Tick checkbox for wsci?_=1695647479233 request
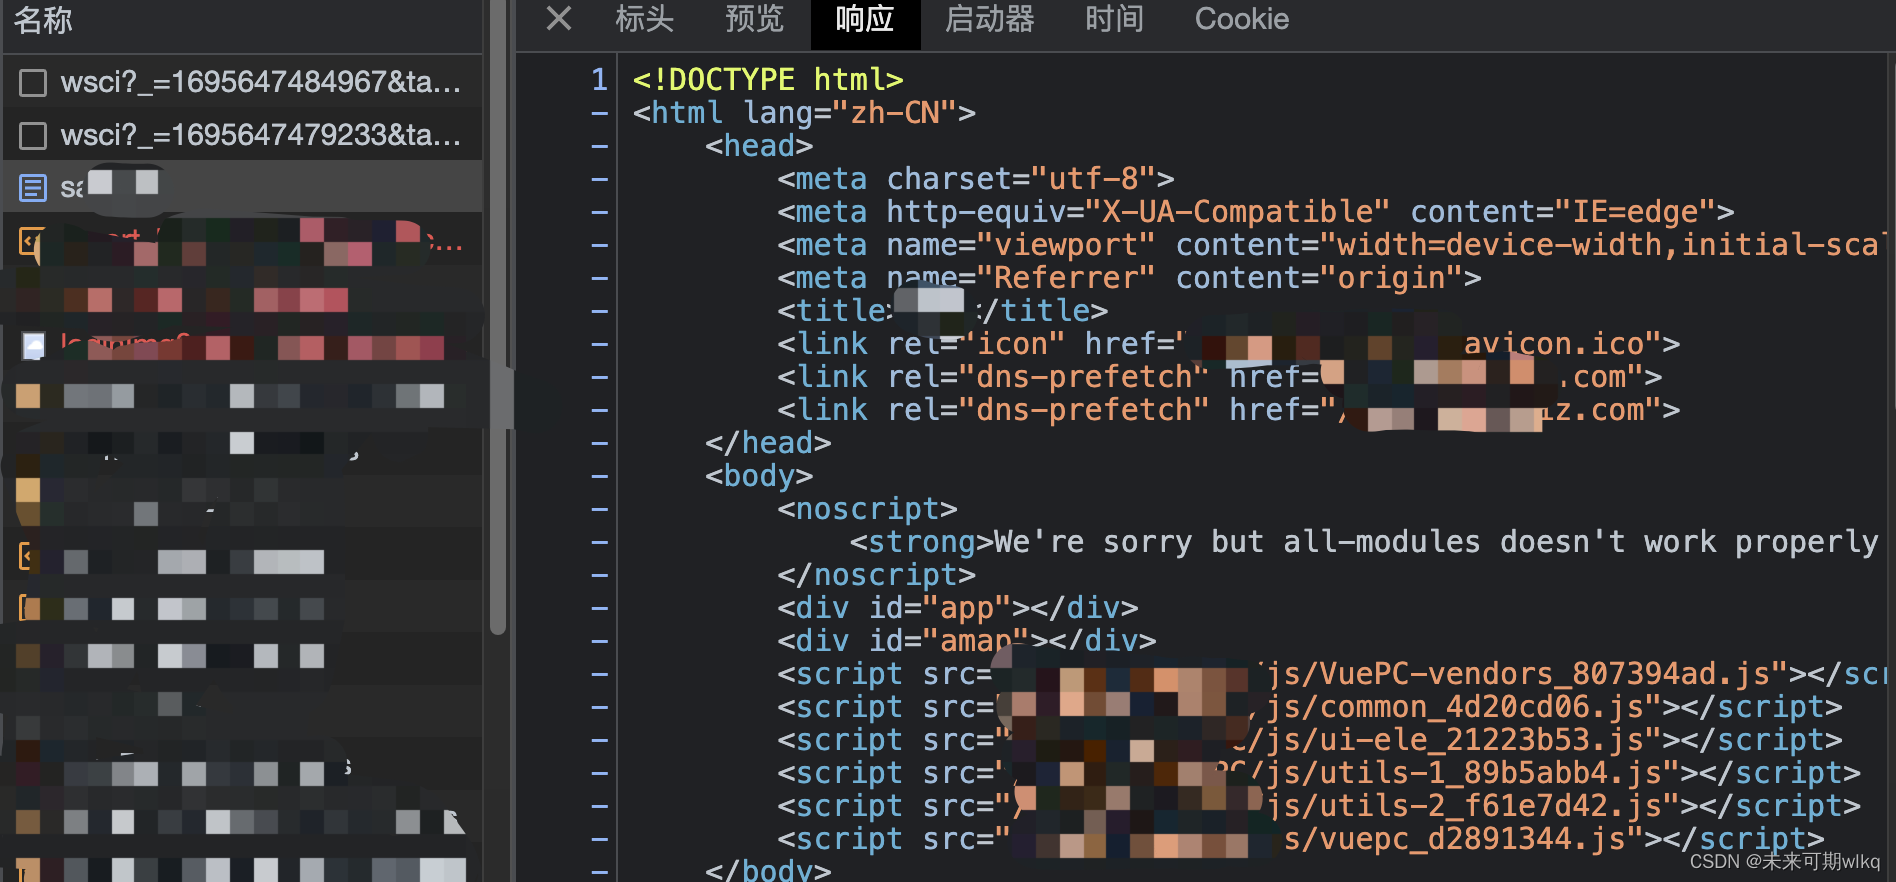 (33, 135)
